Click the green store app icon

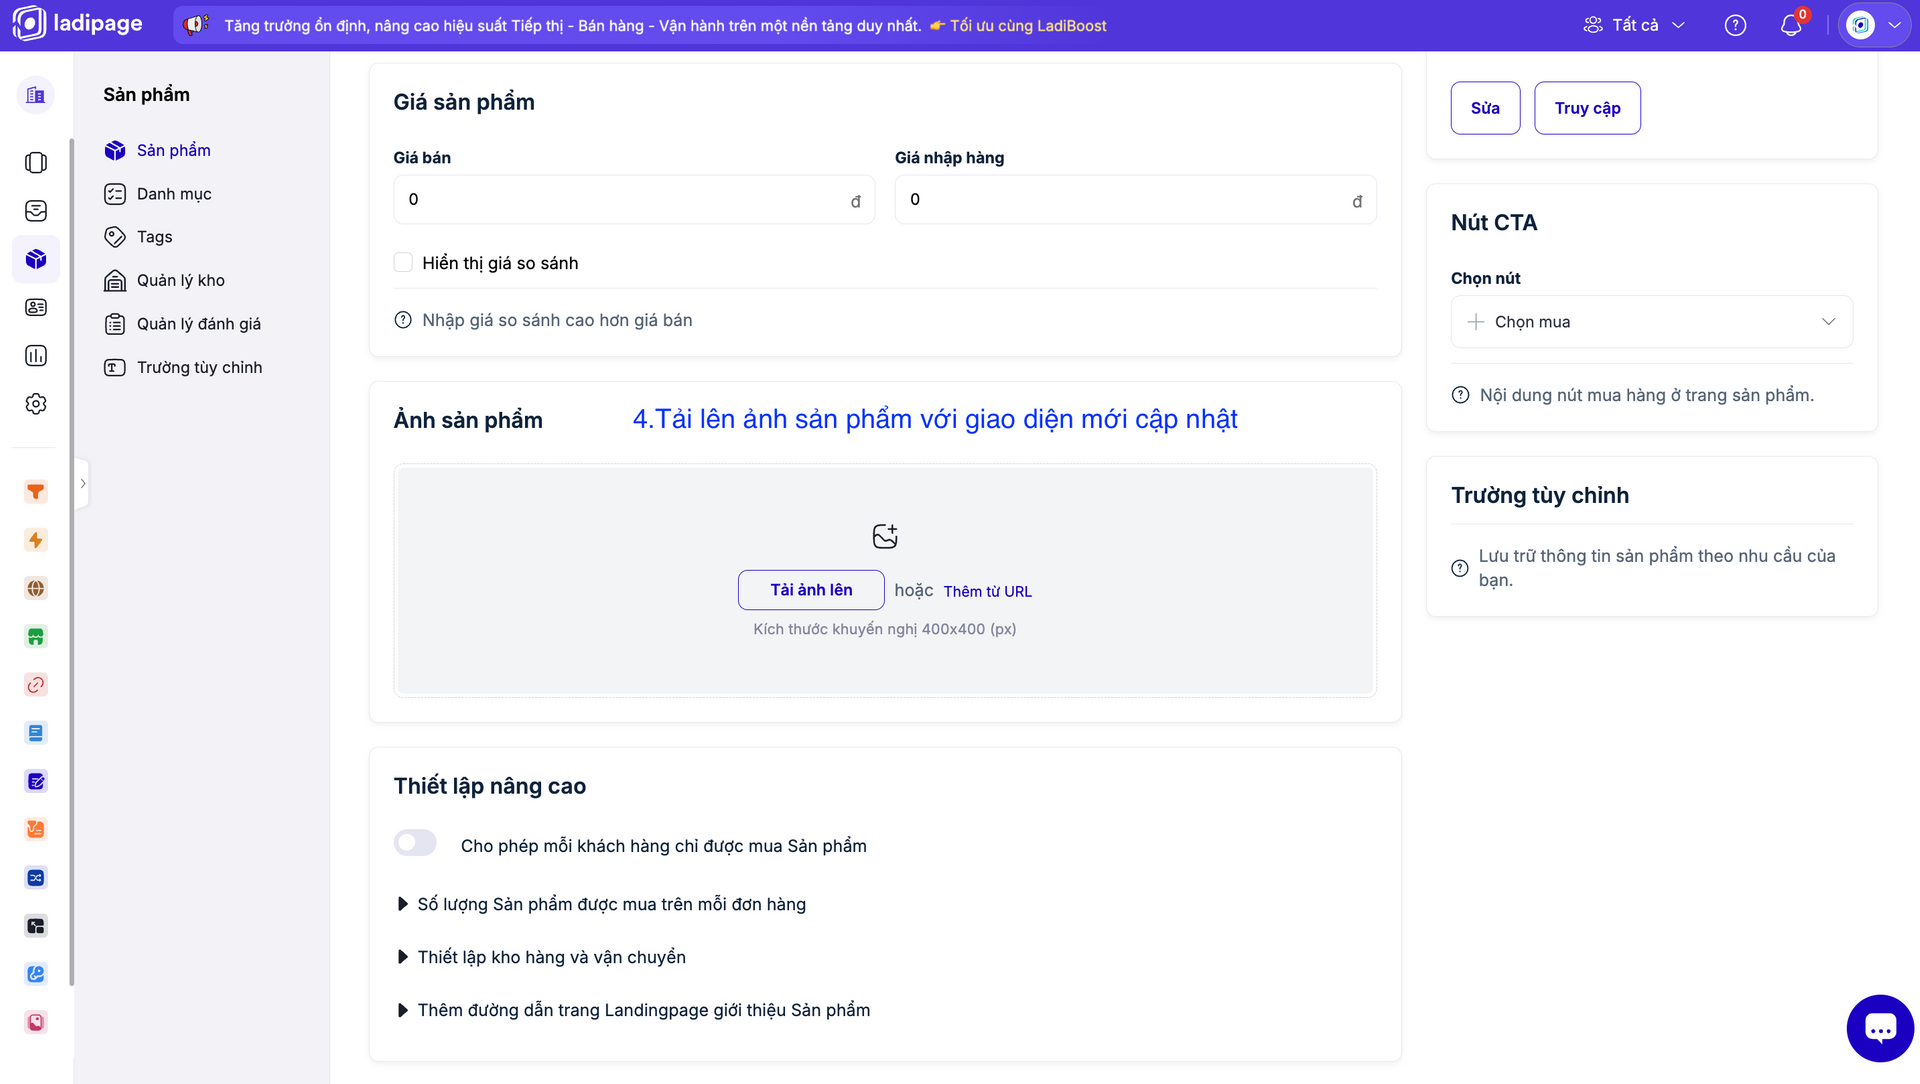point(36,637)
